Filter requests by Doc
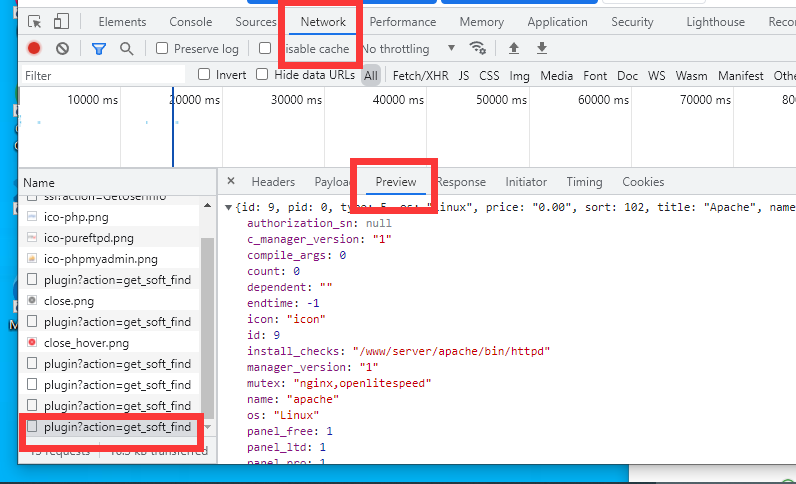Screen dimensions: 796x484 tap(627, 76)
